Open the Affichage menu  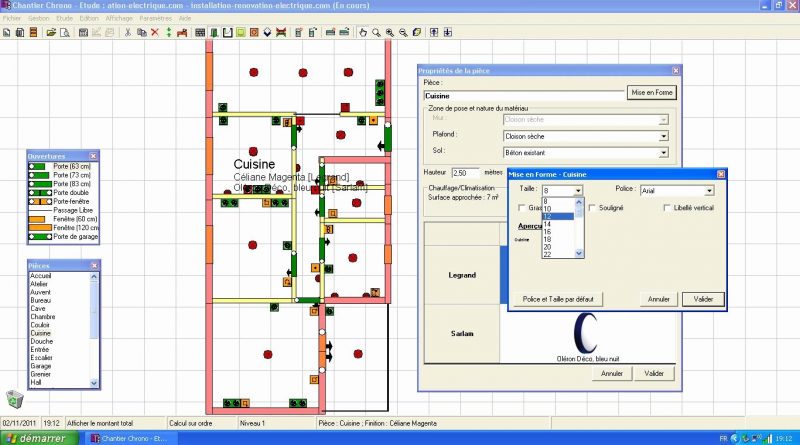(119, 18)
